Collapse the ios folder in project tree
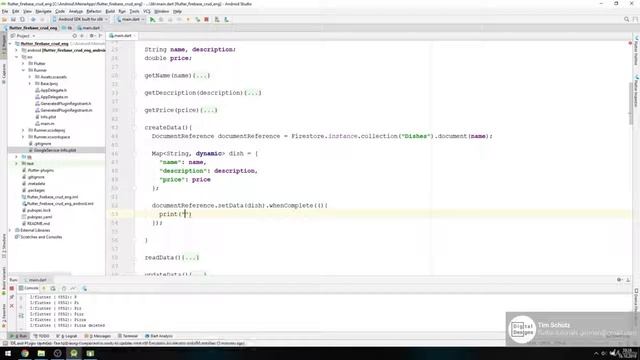640x360 pixels. tap(17, 57)
